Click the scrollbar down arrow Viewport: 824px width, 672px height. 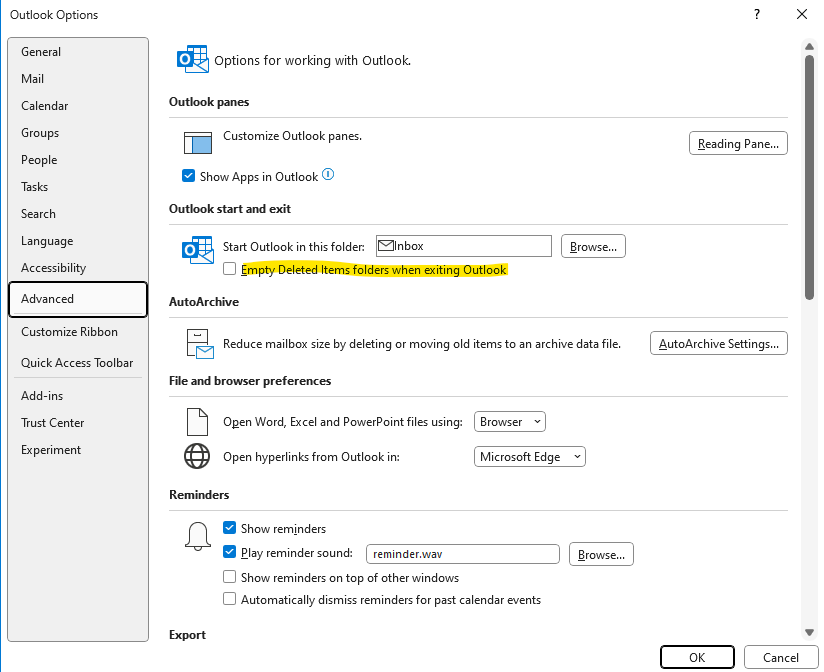[809, 633]
